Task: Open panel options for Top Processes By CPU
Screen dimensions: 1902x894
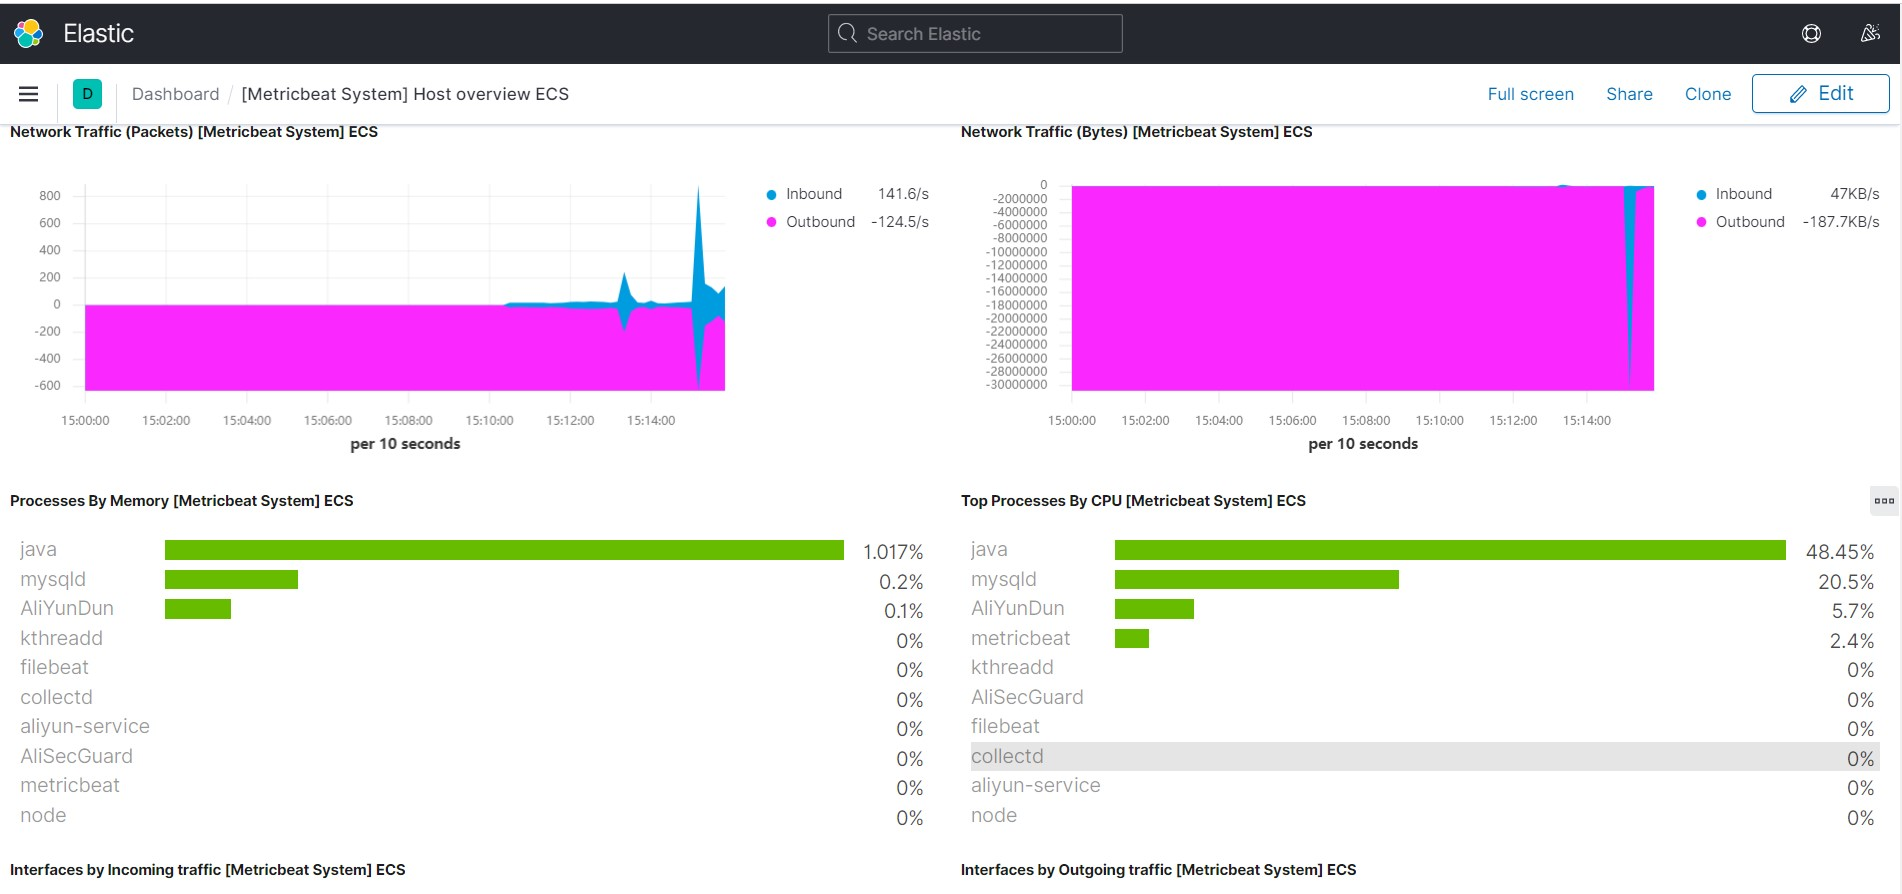Action: point(1884,501)
